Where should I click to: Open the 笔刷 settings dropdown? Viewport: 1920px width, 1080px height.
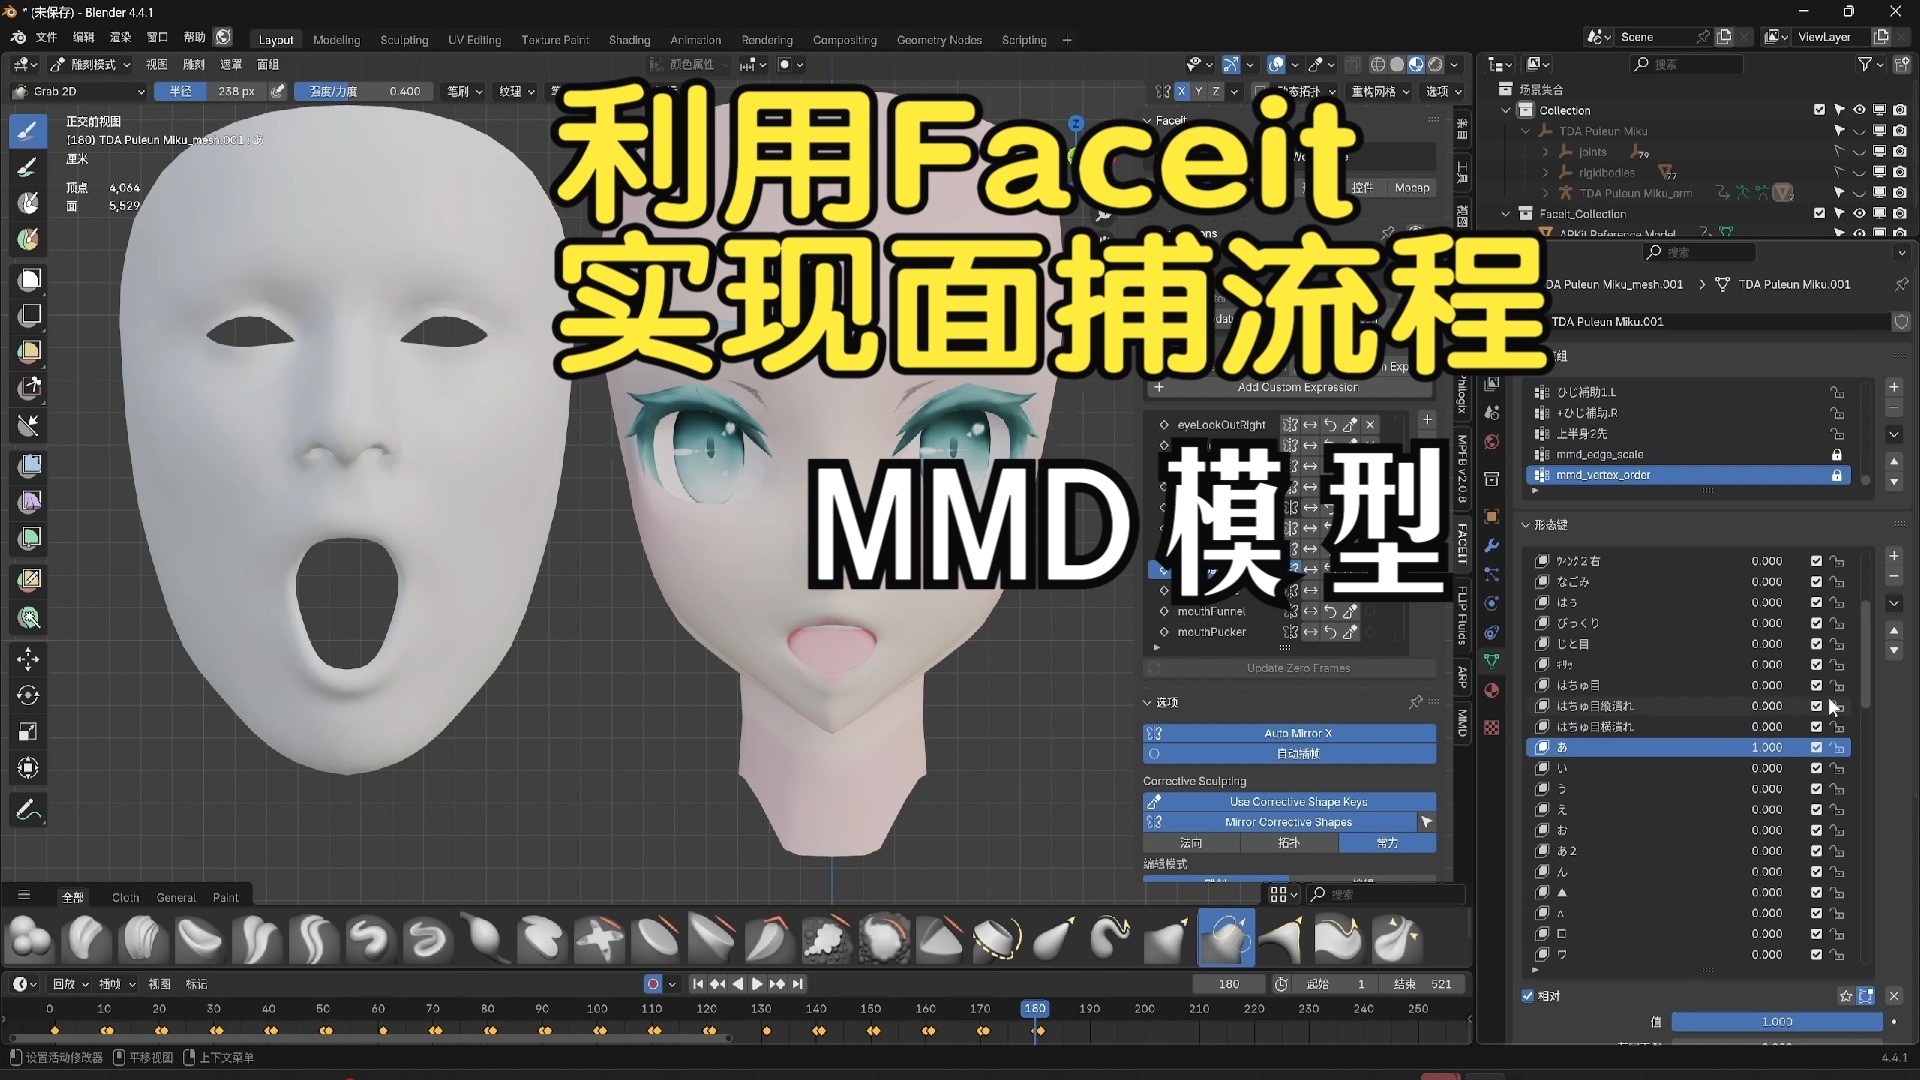point(465,91)
